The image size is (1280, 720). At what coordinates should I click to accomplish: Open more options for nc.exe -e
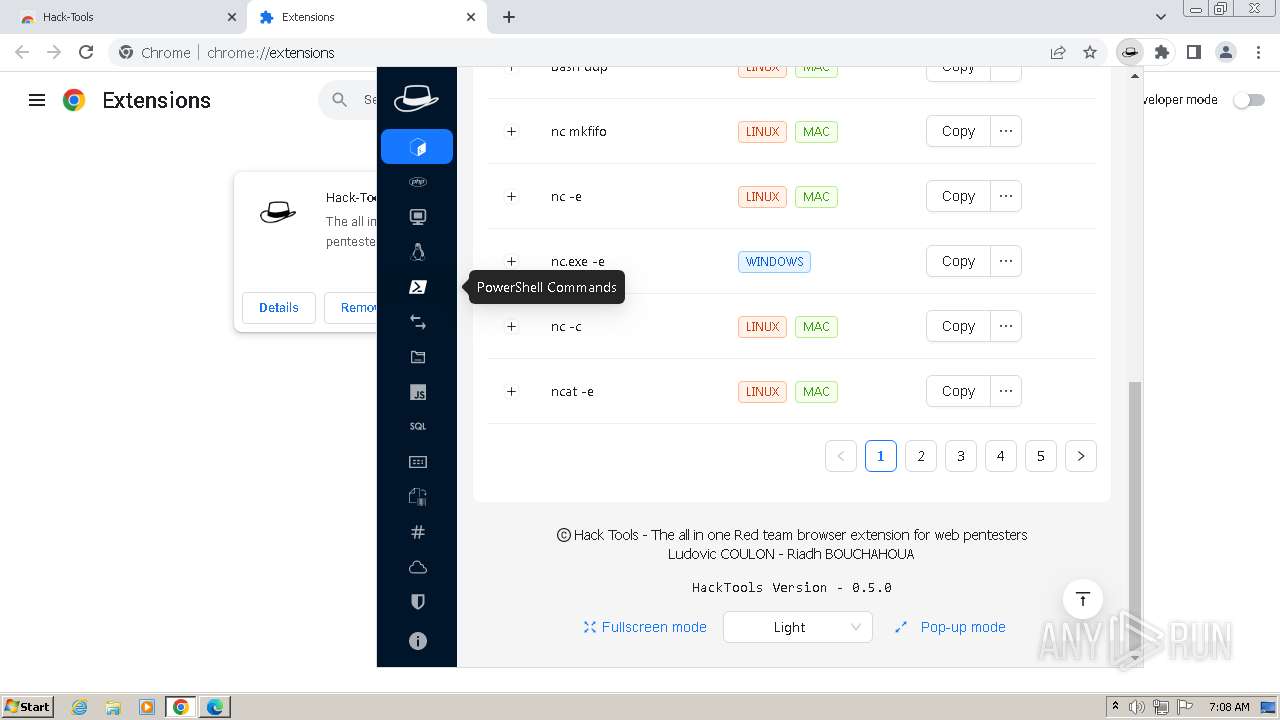1006,261
